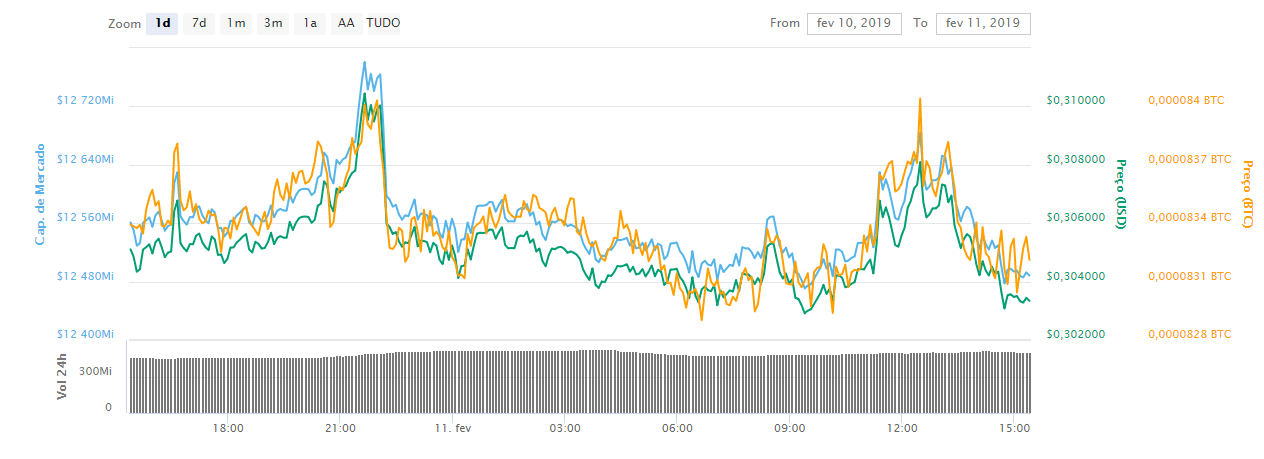
Task: Choose the AA zoom option
Action: pos(346,23)
